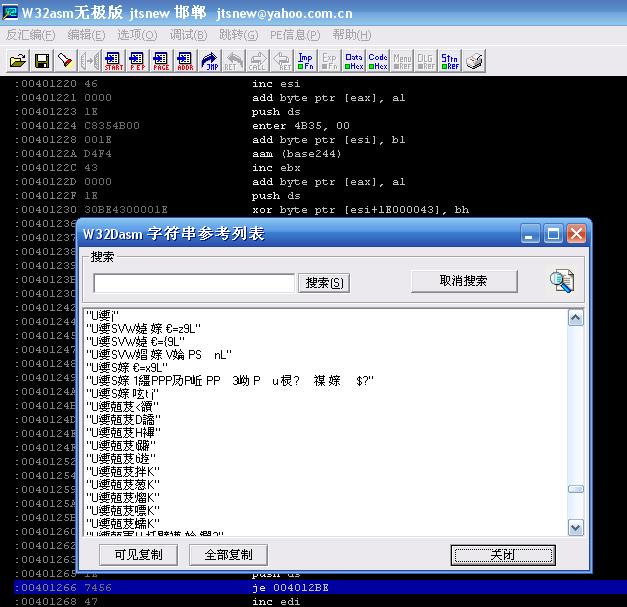The width and height of the screenshot is (627, 607).
Task: Go to PAGE toolbar icon
Action: (161, 61)
